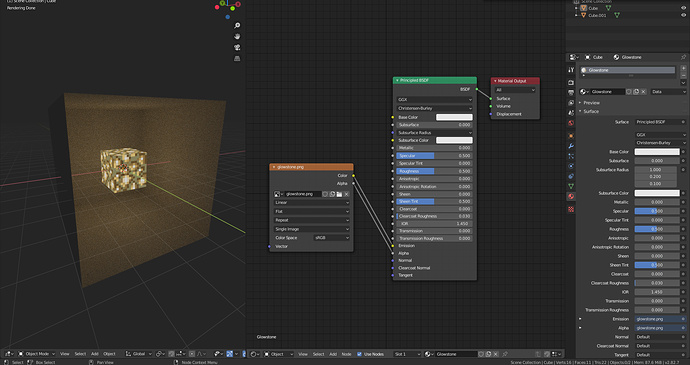Collapse the Material Output node
Screen dimensions: 690x365
click(x=495, y=81)
